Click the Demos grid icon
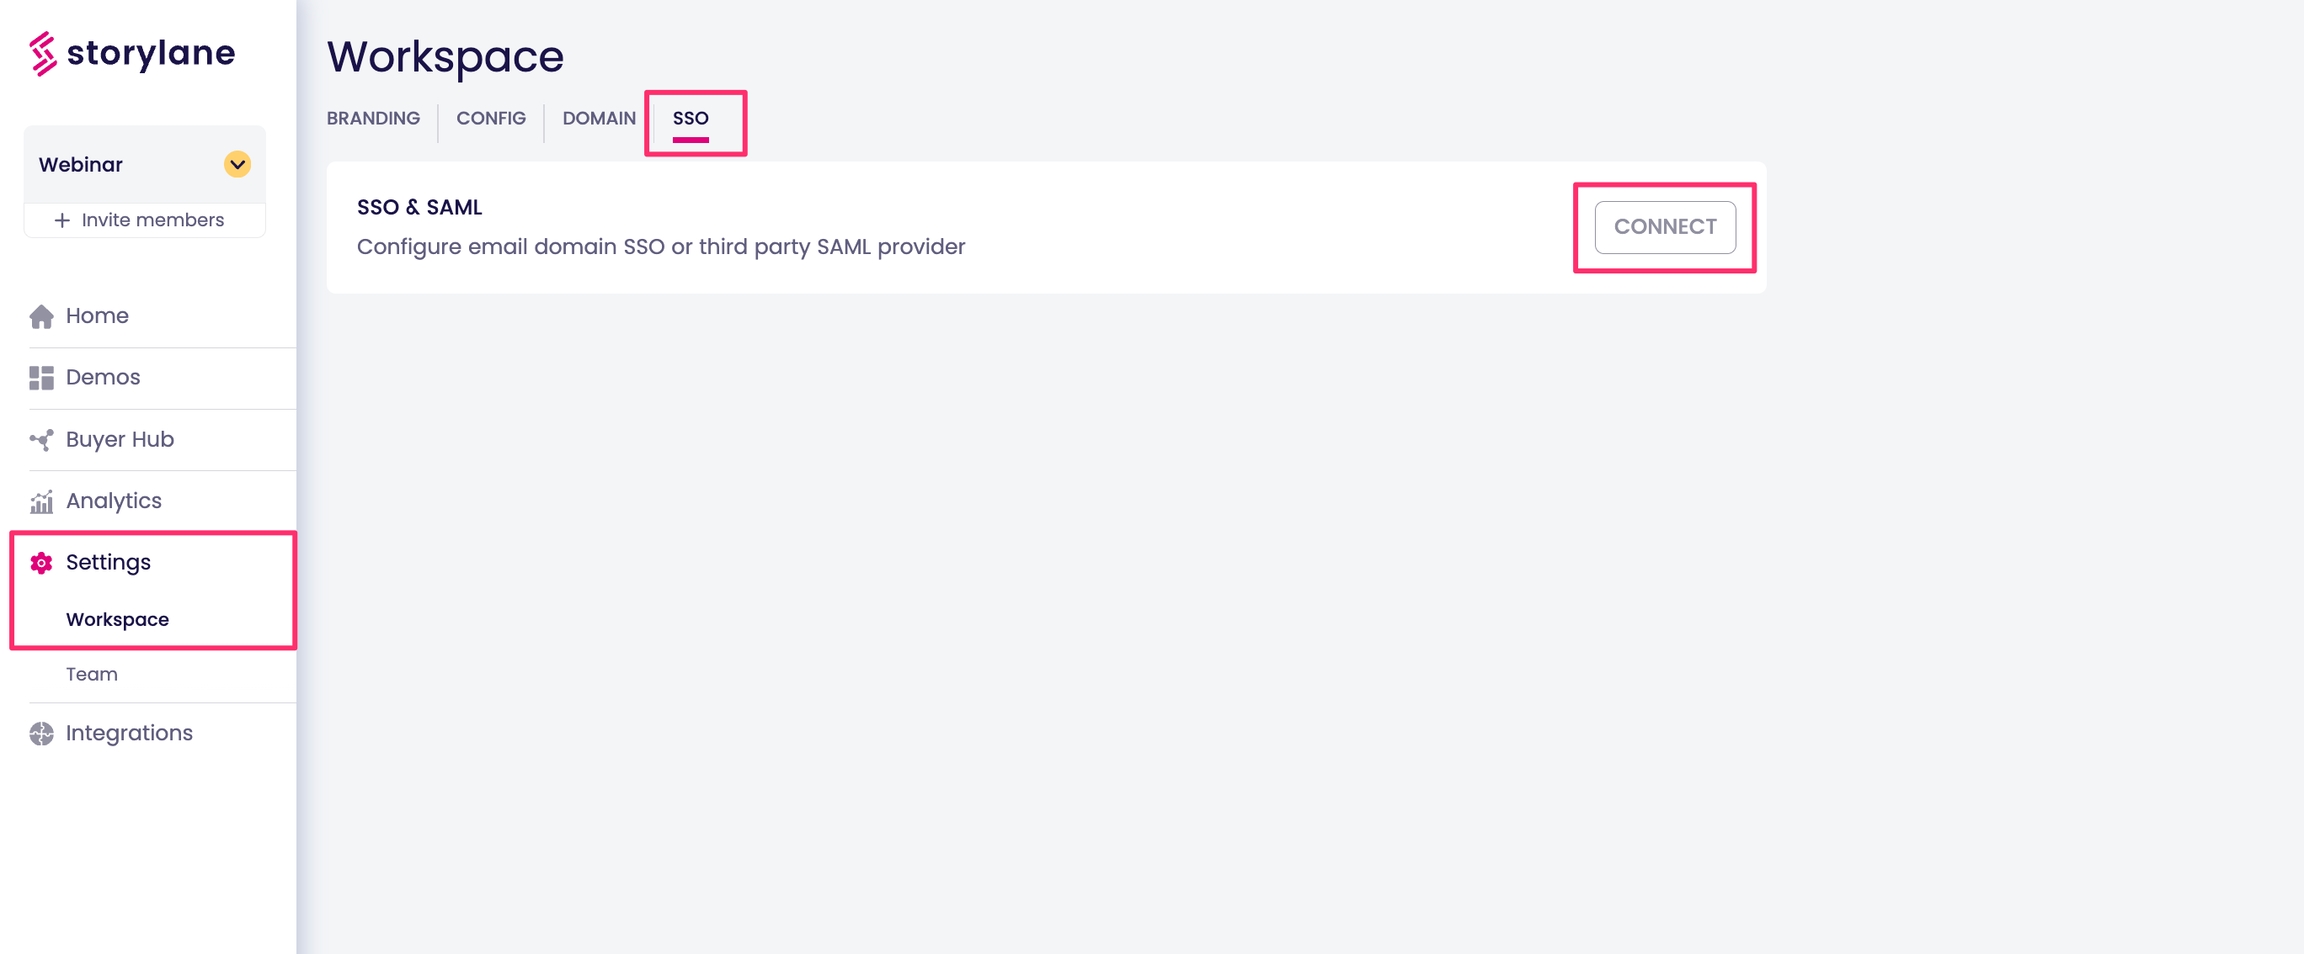2304x954 pixels. (x=41, y=378)
